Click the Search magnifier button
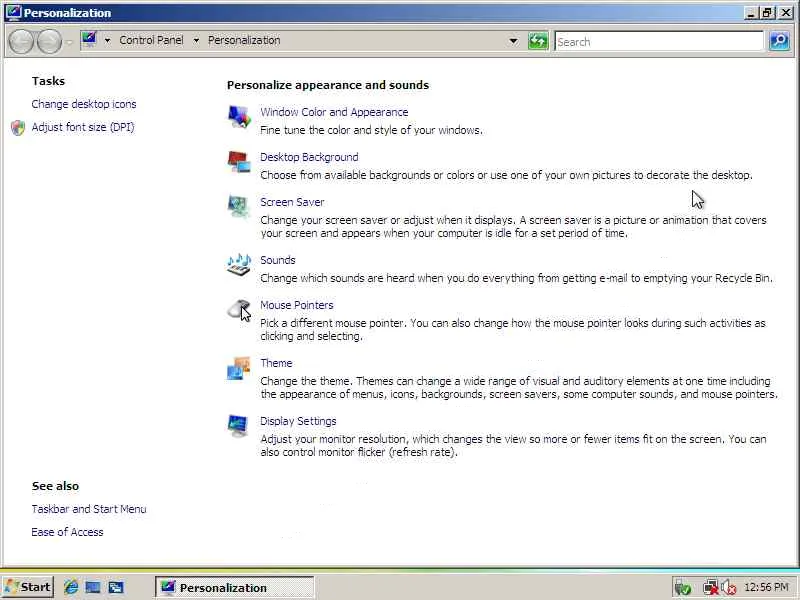 coord(779,41)
